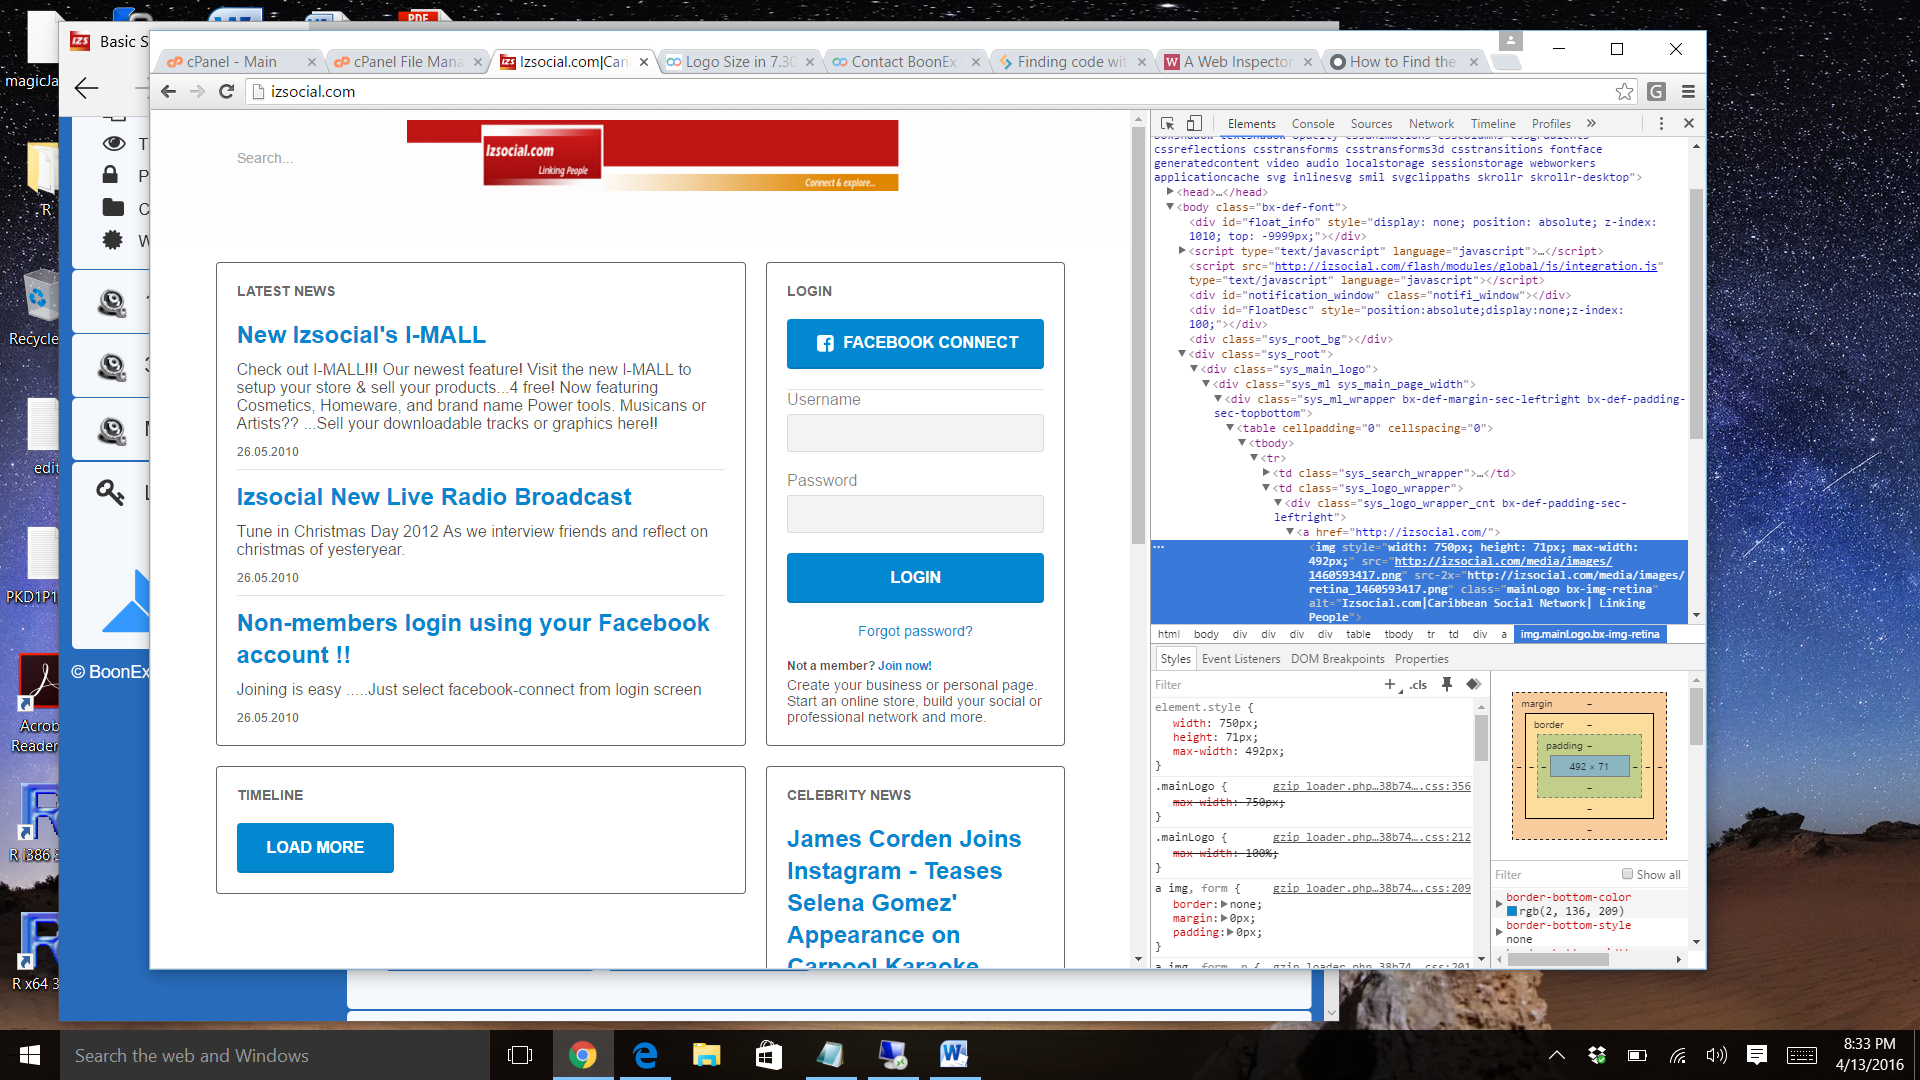Collapse the body element node
Screen dimensions: 1920x1080
click(x=1170, y=207)
